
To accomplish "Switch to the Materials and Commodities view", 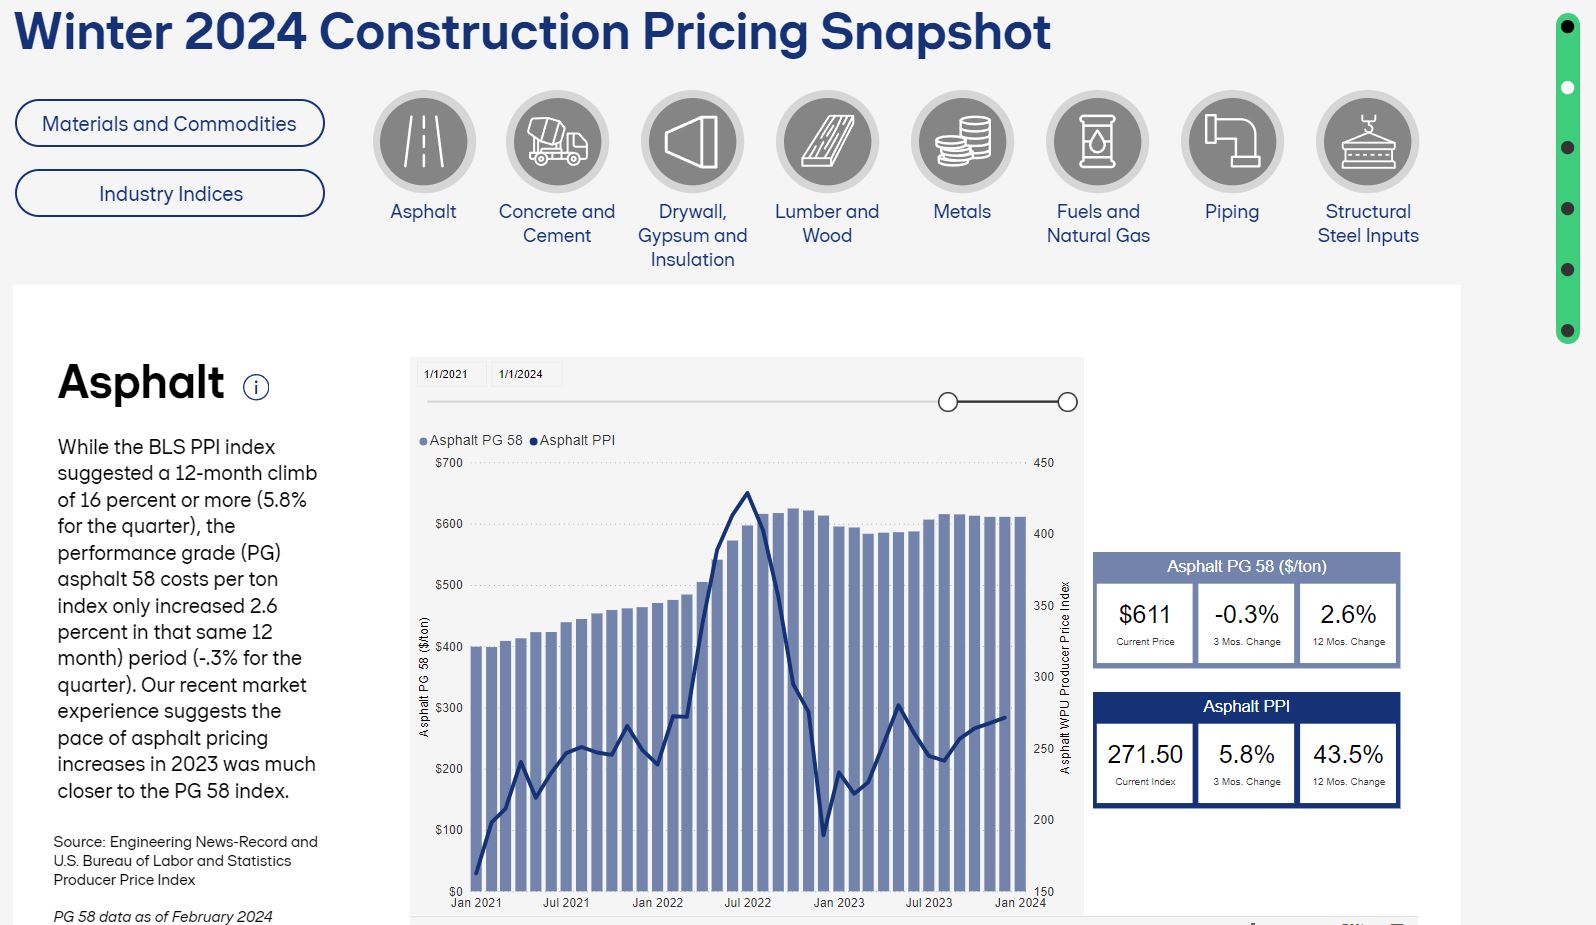I will tap(169, 123).
